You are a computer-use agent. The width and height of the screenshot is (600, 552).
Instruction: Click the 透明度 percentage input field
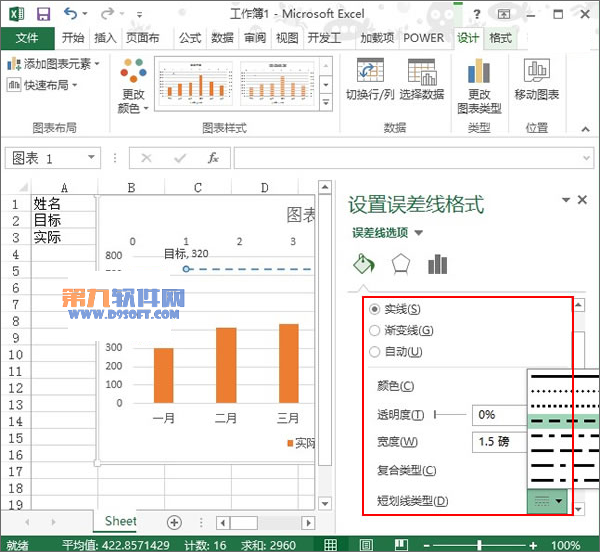pos(499,415)
